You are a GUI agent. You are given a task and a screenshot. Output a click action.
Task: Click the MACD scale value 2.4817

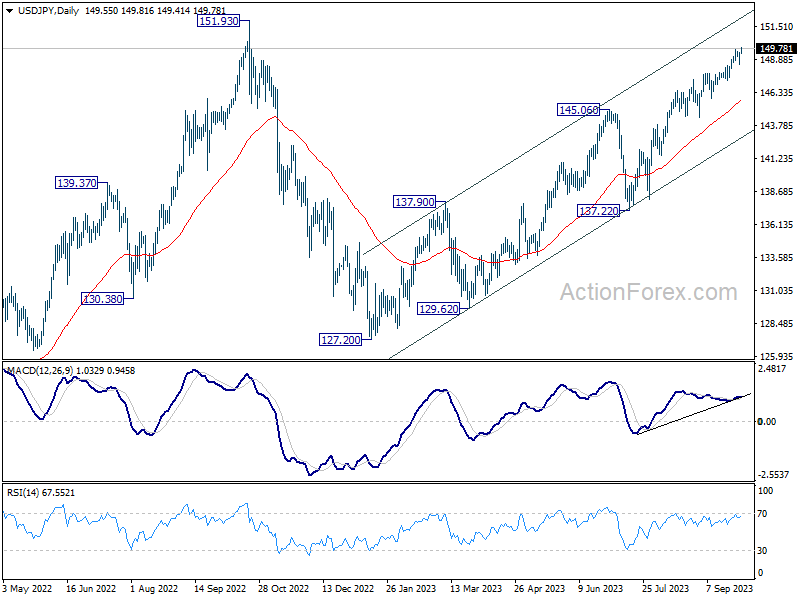pyautogui.click(x=773, y=368)
